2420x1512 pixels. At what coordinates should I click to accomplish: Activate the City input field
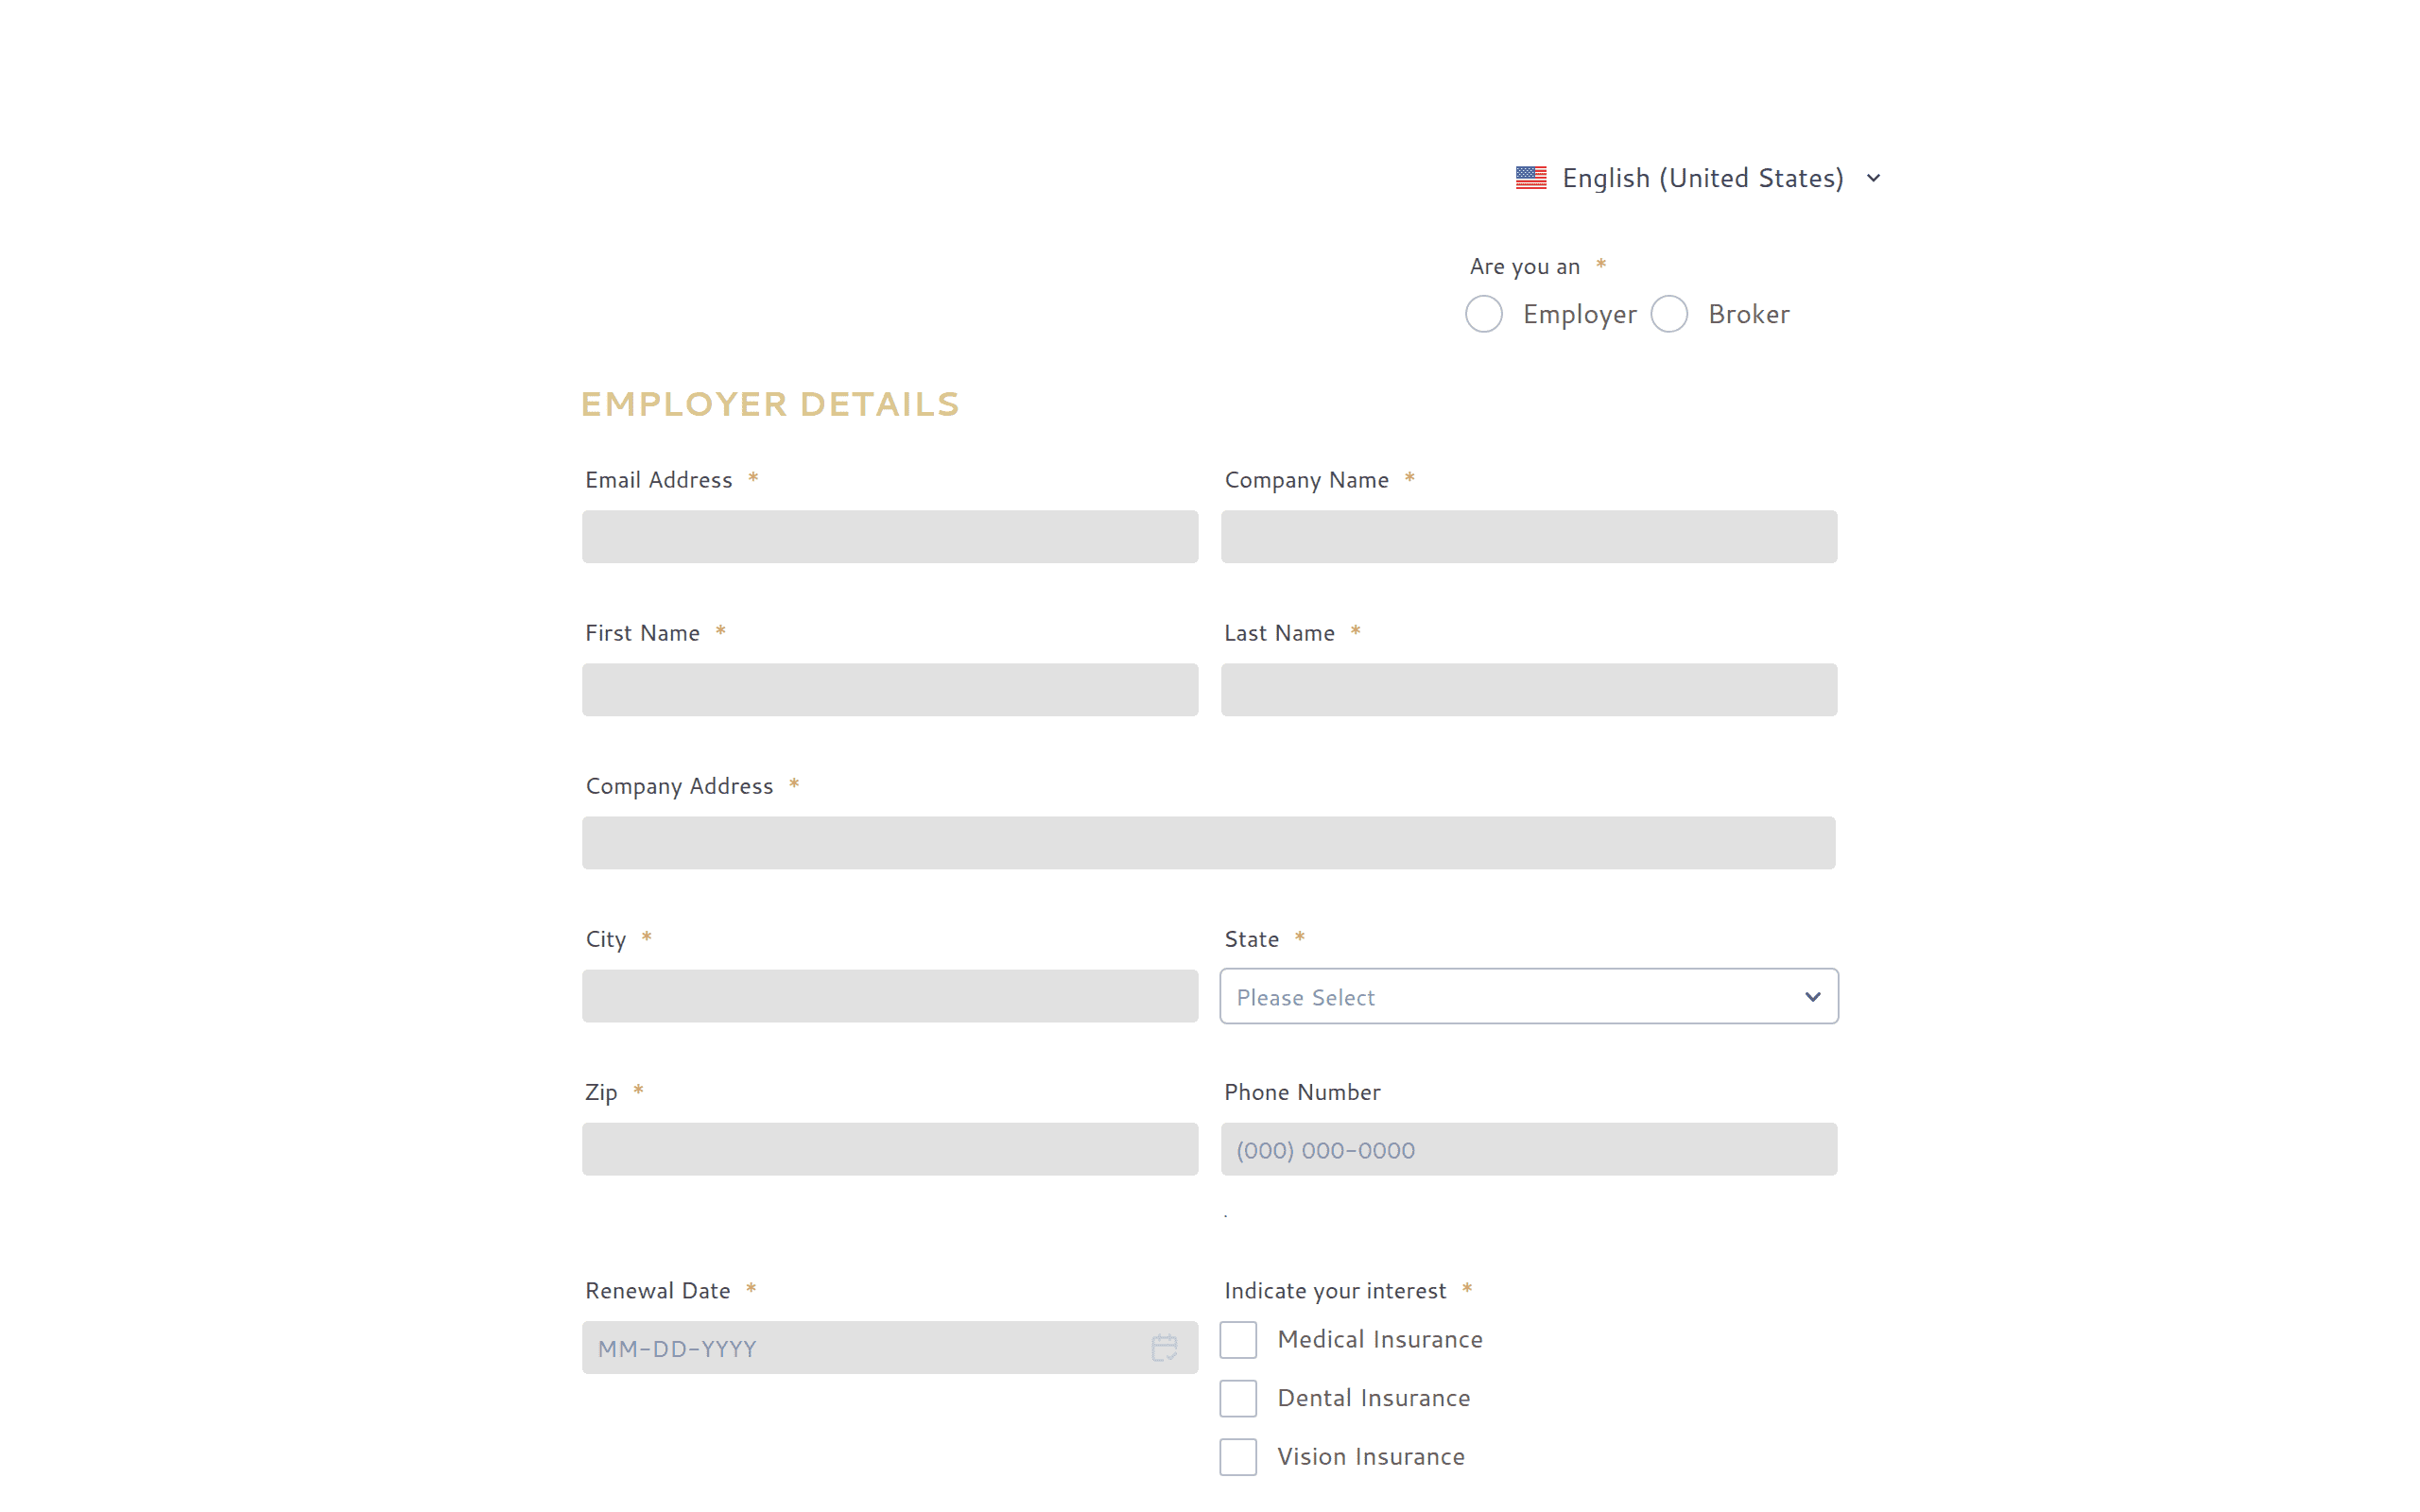pyautogui.click(x=890, y=996)
